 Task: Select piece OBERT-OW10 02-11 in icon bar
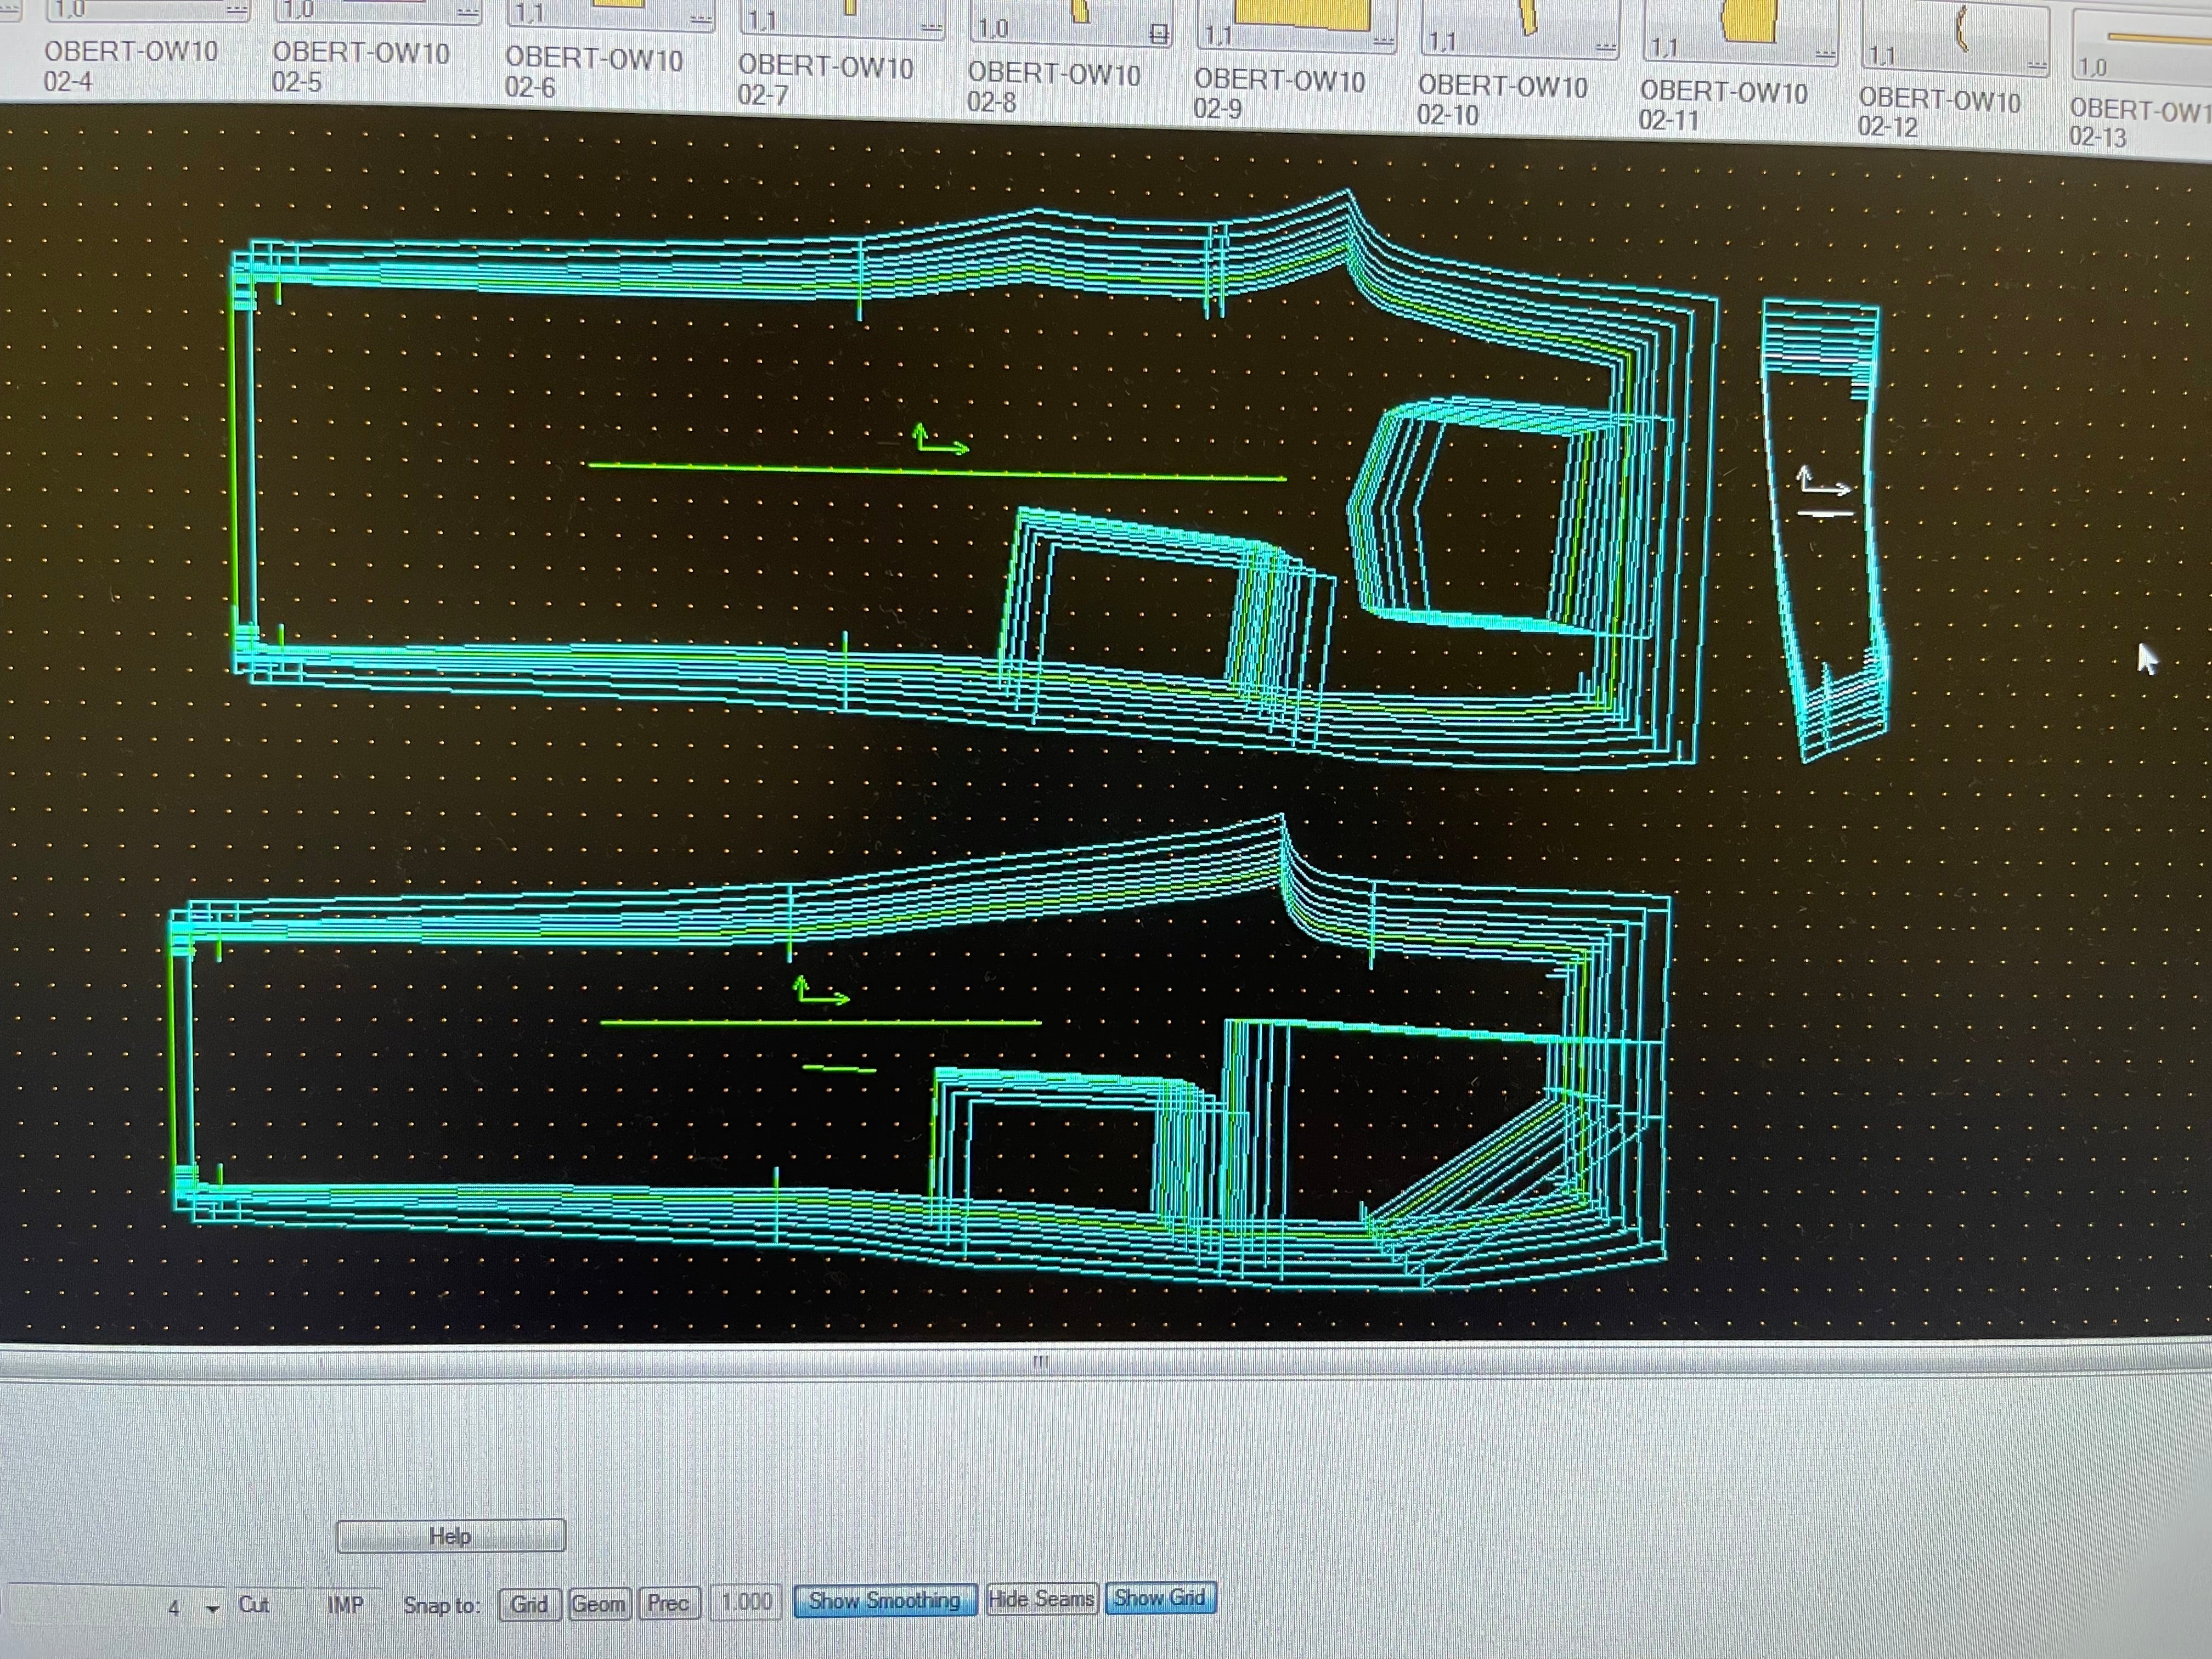point(1723,106)
